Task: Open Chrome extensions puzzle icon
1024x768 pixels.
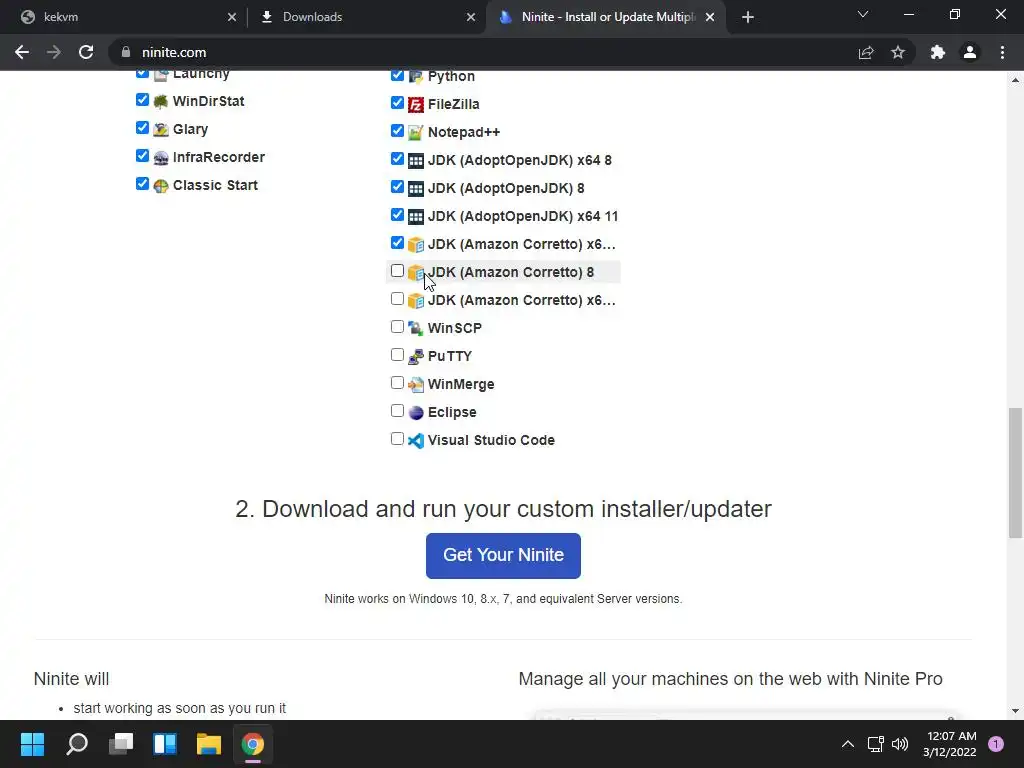Action: tap(938, 52)
